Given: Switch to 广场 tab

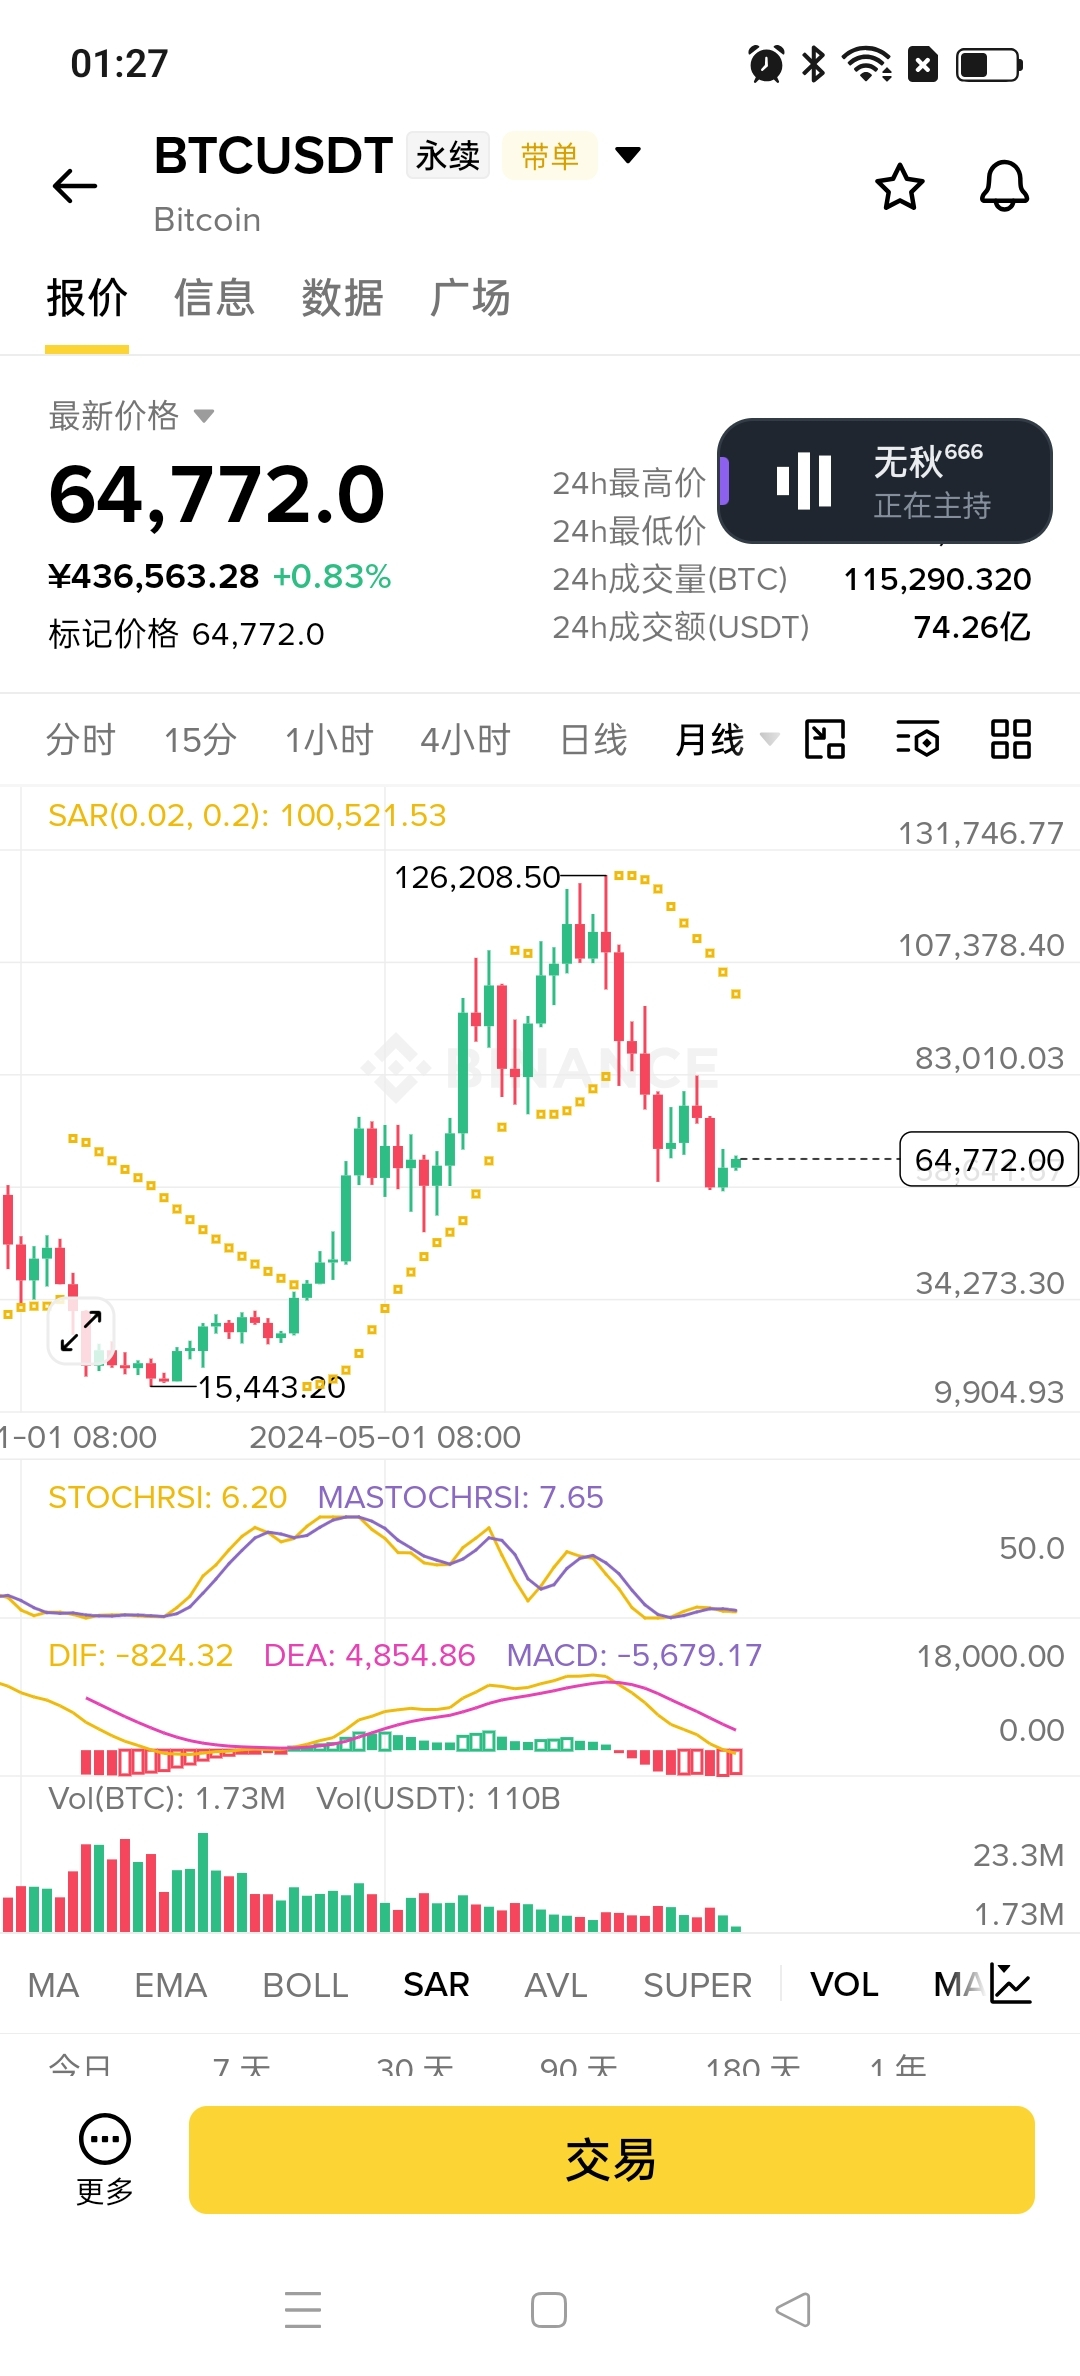Looking at the screenshot, I should 470,298.
